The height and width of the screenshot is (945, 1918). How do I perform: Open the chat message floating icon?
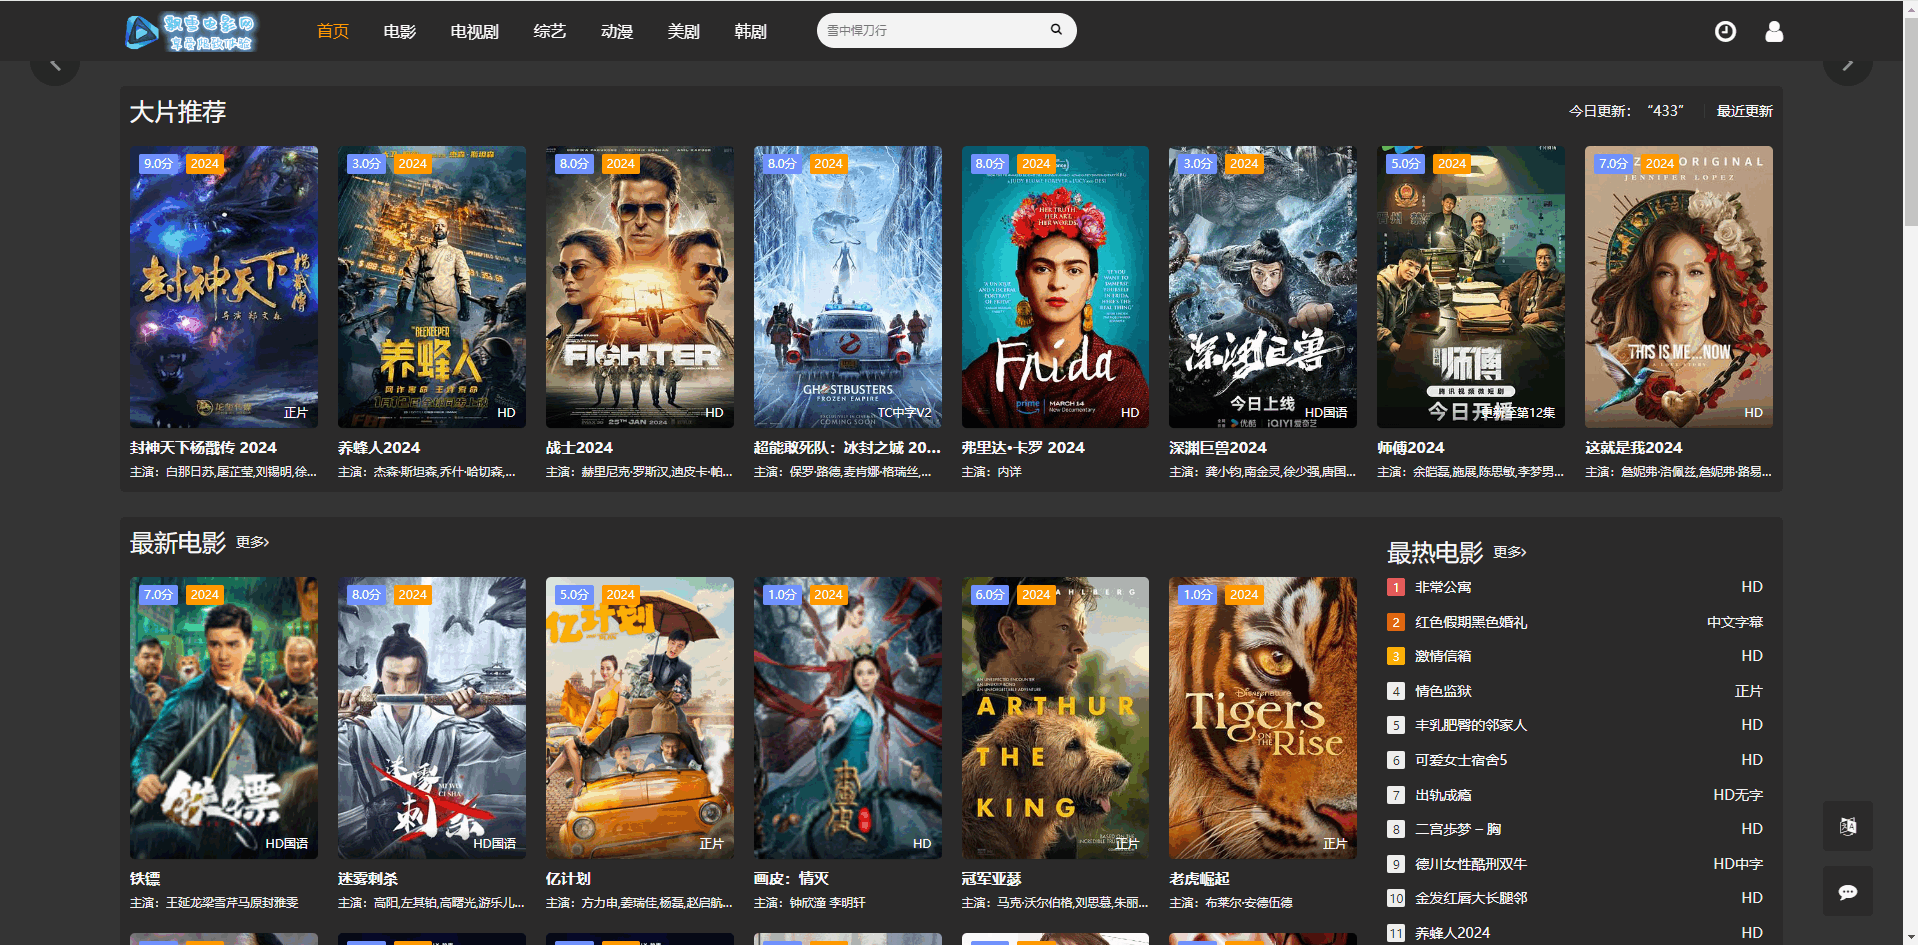coord(1847,891)
